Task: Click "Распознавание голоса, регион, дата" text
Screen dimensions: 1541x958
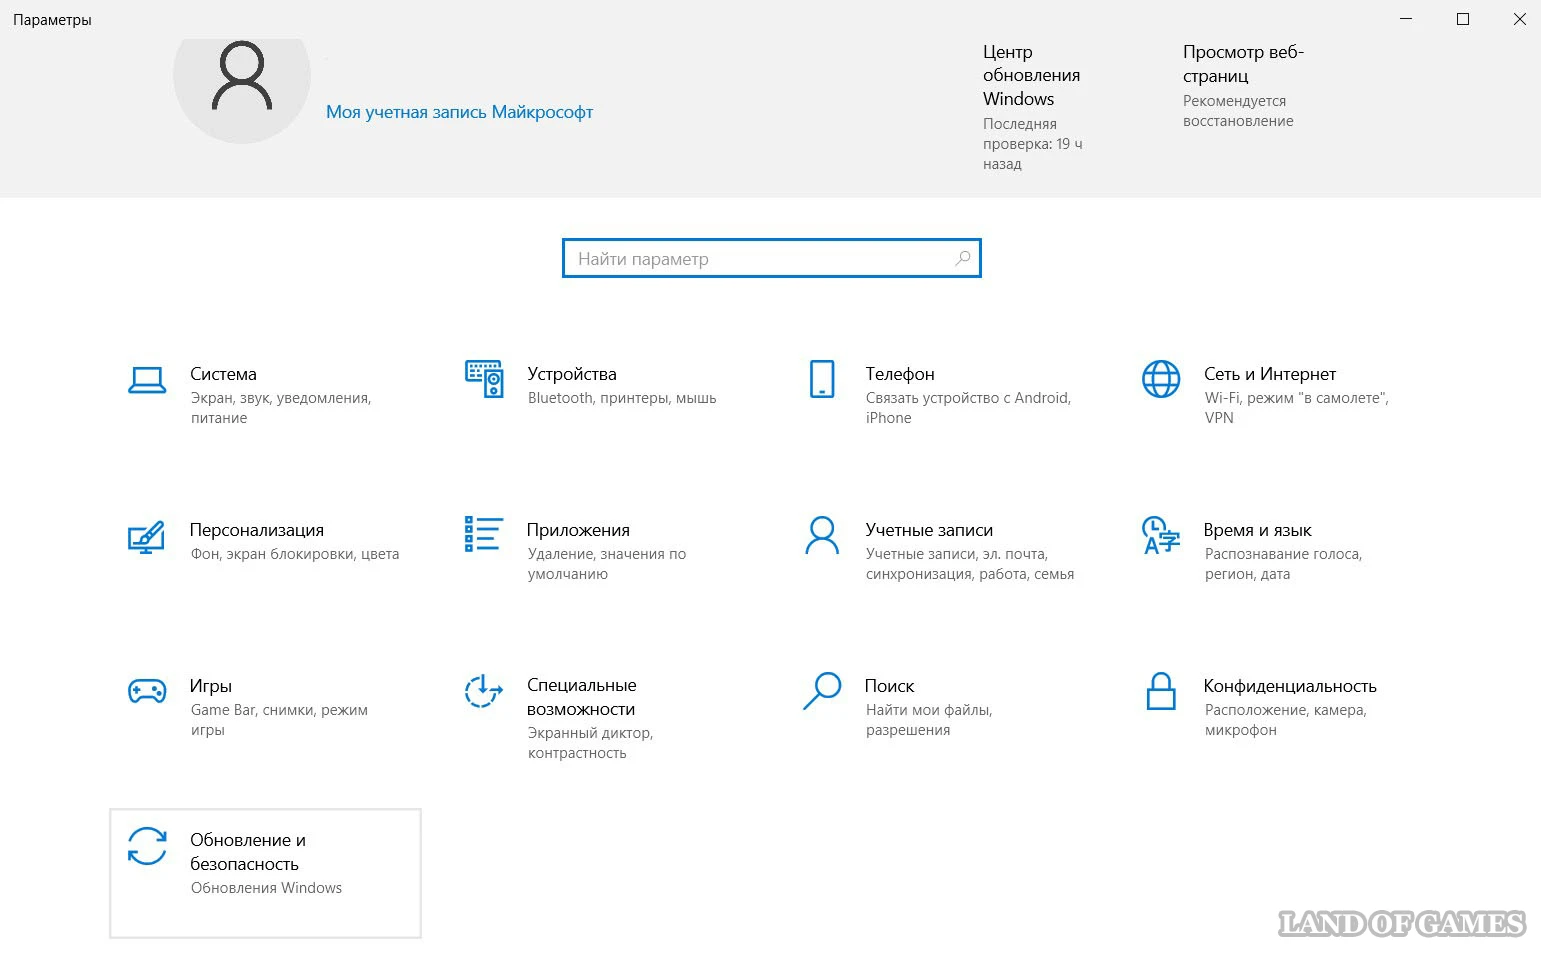Action: pos(1283,564)
